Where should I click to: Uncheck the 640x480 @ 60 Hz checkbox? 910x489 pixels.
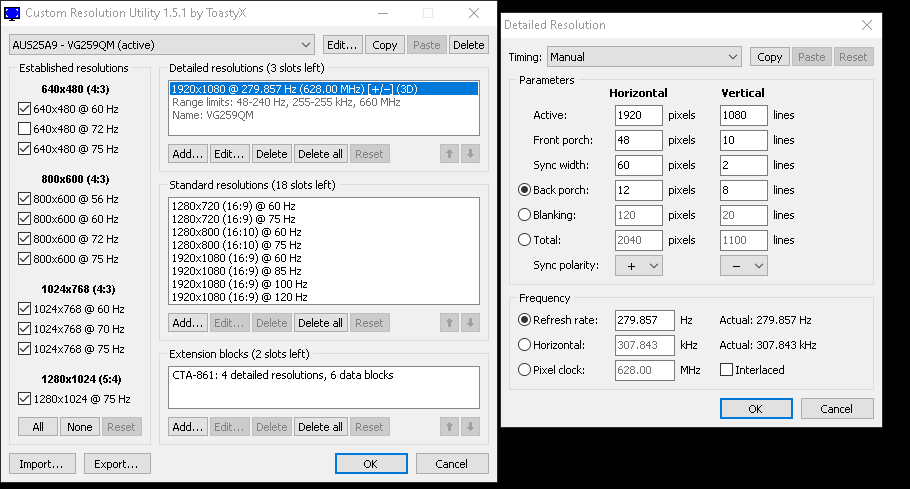25,109
